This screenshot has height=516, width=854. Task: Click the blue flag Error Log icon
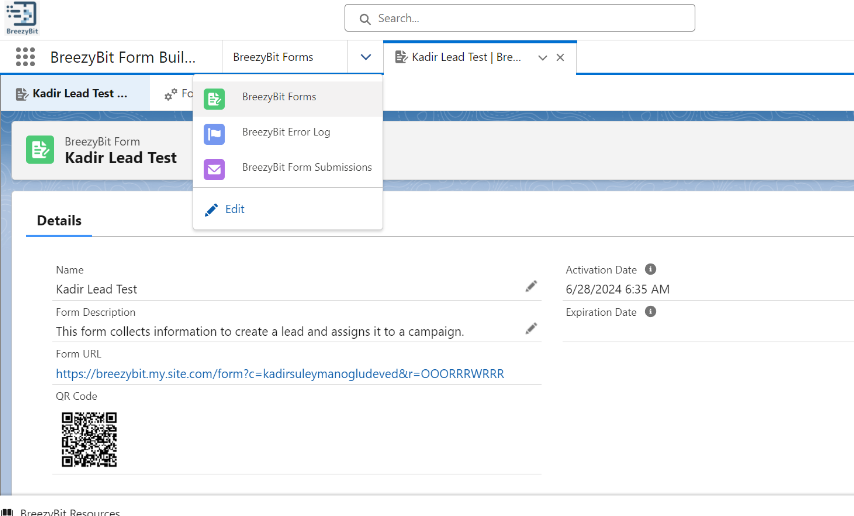coord(214,134)
